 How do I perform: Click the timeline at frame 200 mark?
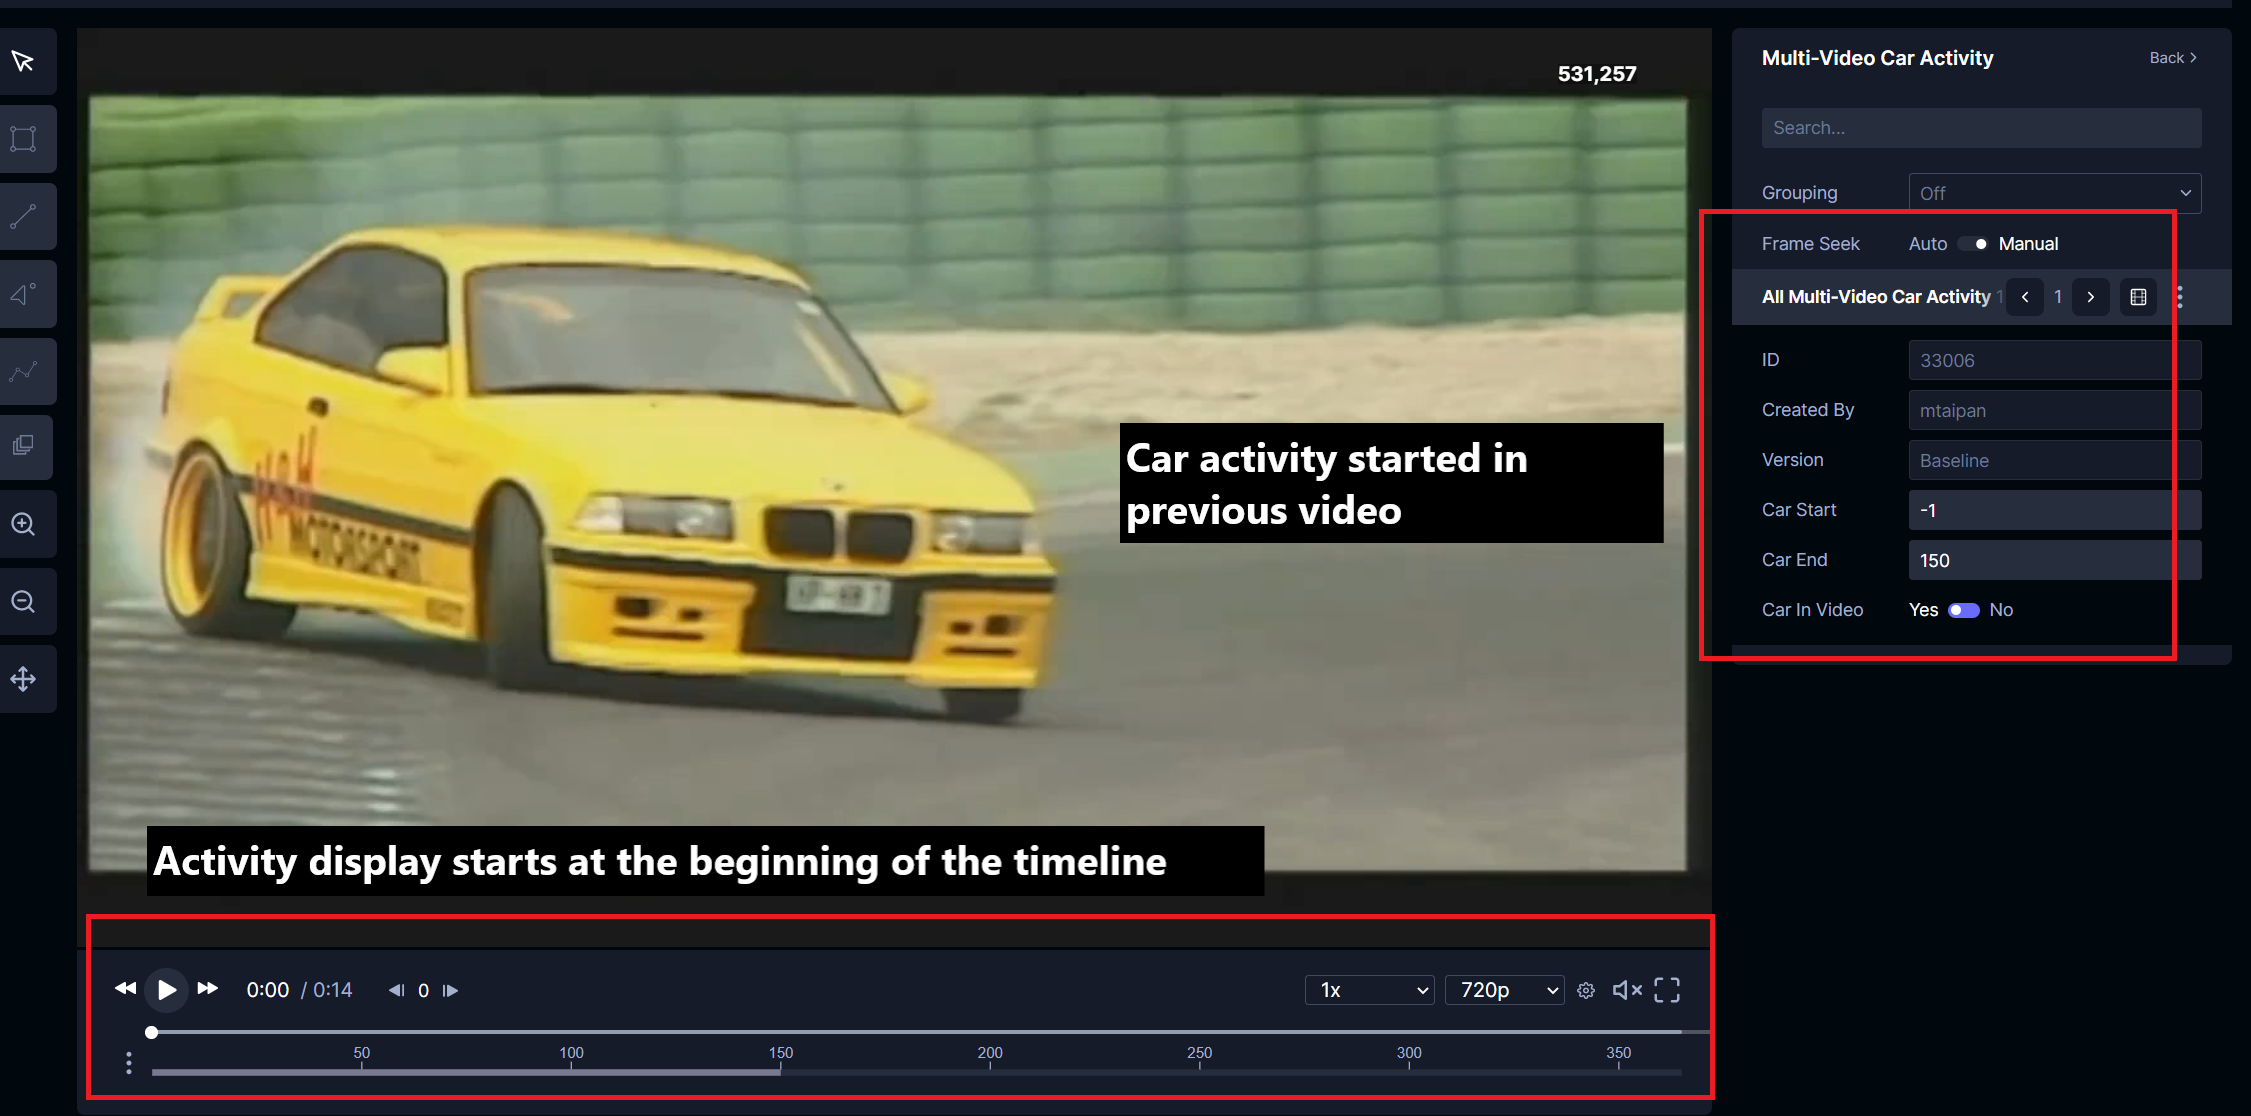(990, 1070)
